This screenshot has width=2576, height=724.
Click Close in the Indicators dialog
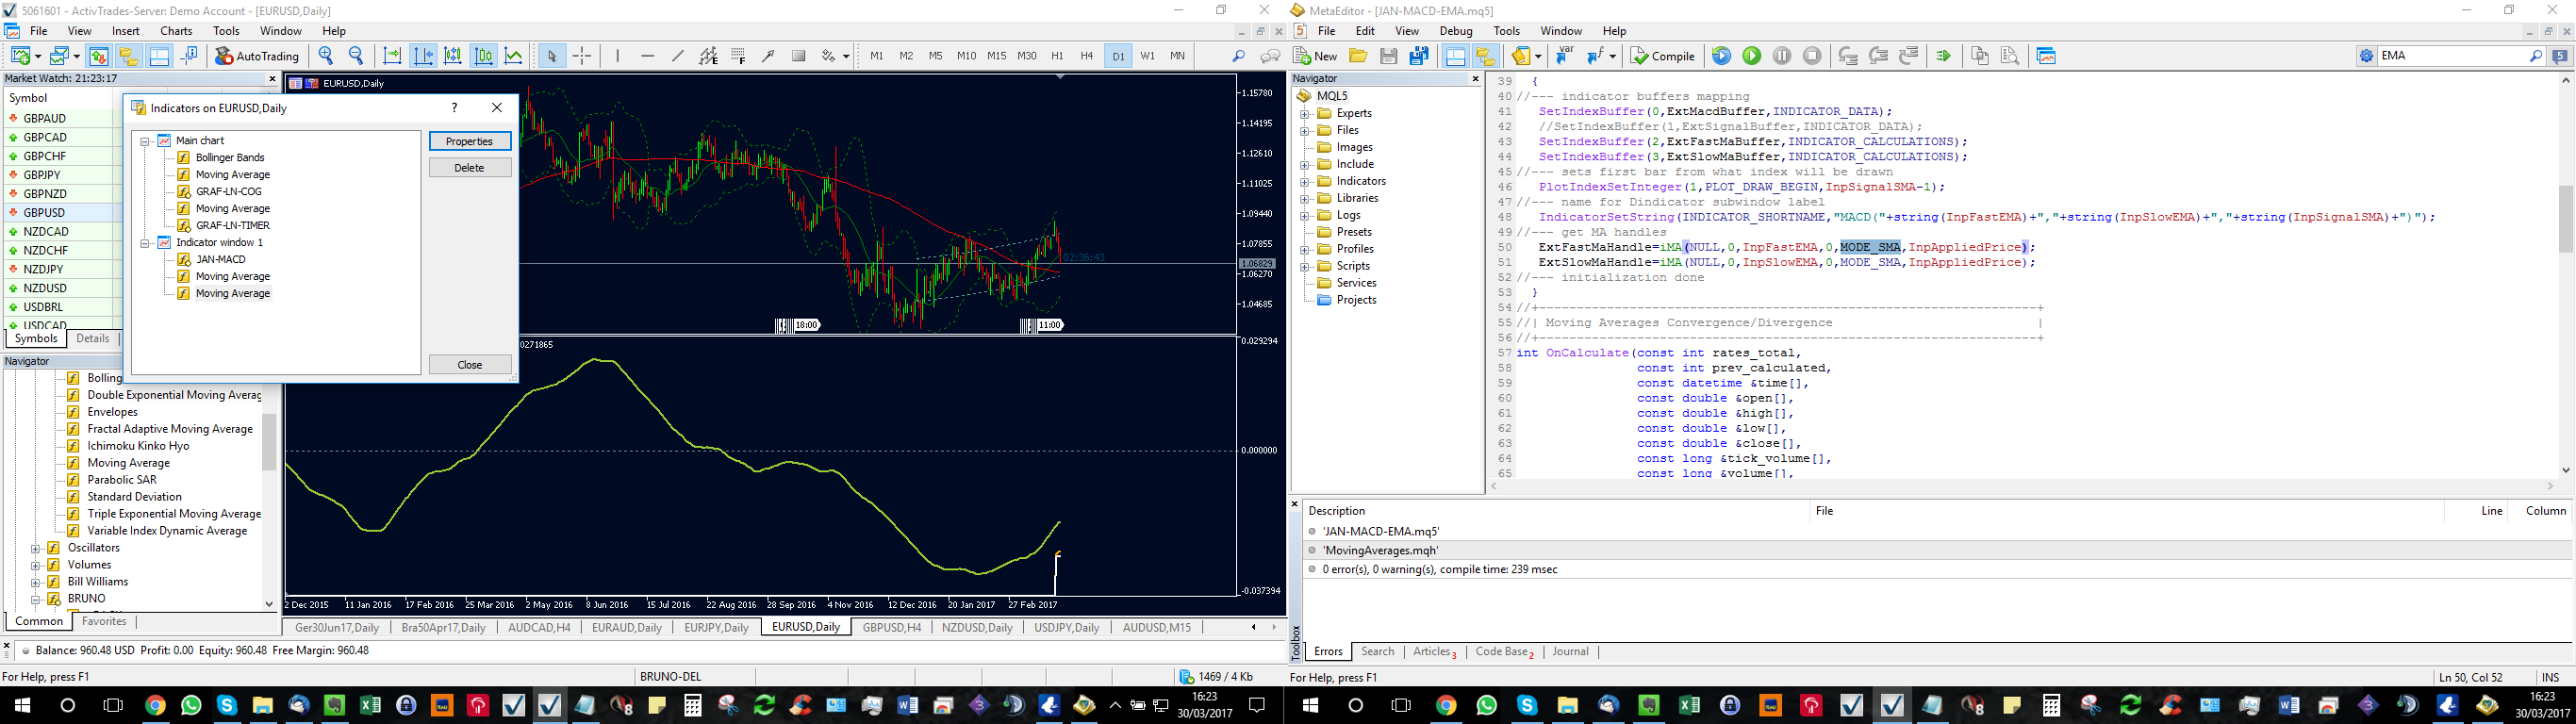[x=470, y=365]
